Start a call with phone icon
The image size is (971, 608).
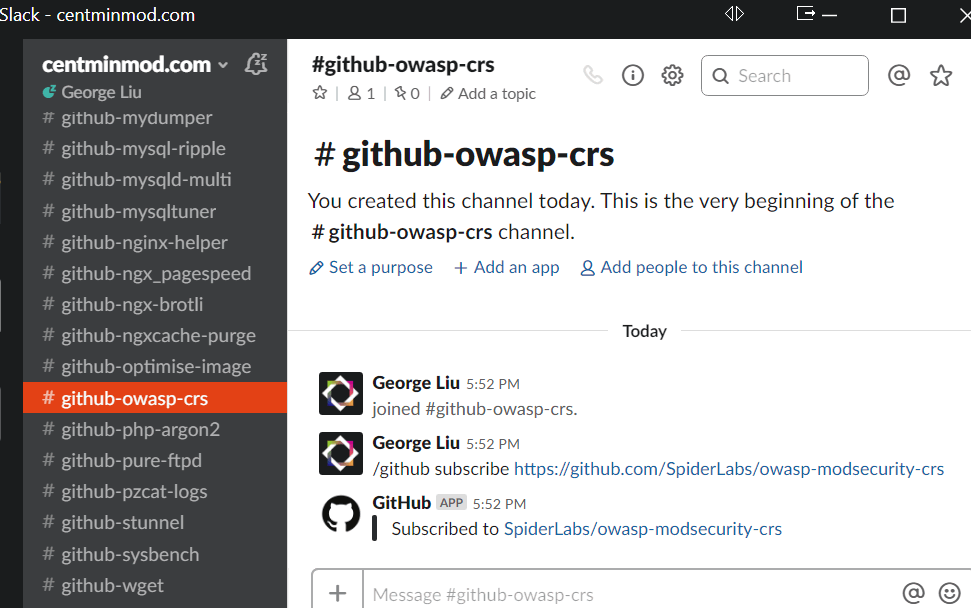593,76
